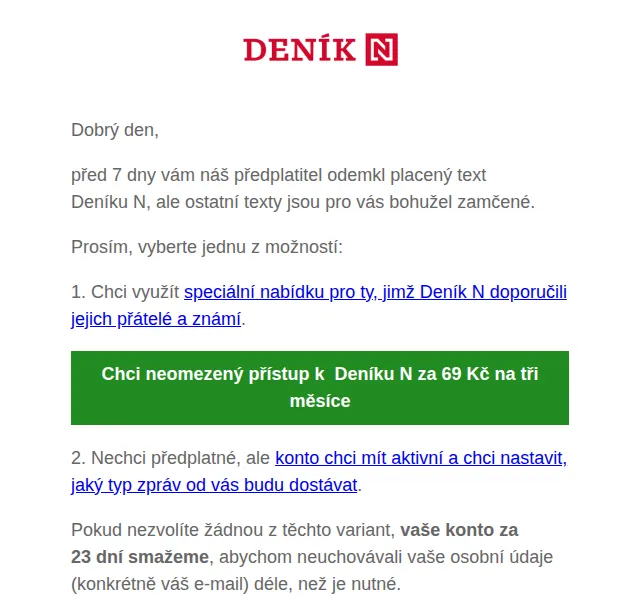Click 'abychom neuchovávali vaše osobní údaje' text
Image resolution: width=640 pixels, height=600 pixels.
pyautogui.click(x=386, y=557)
